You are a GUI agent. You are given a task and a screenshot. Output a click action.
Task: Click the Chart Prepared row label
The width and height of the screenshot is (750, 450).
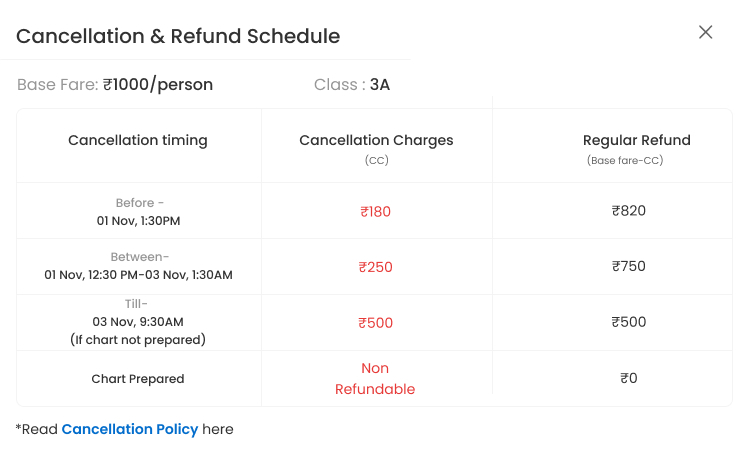(138, 379)
